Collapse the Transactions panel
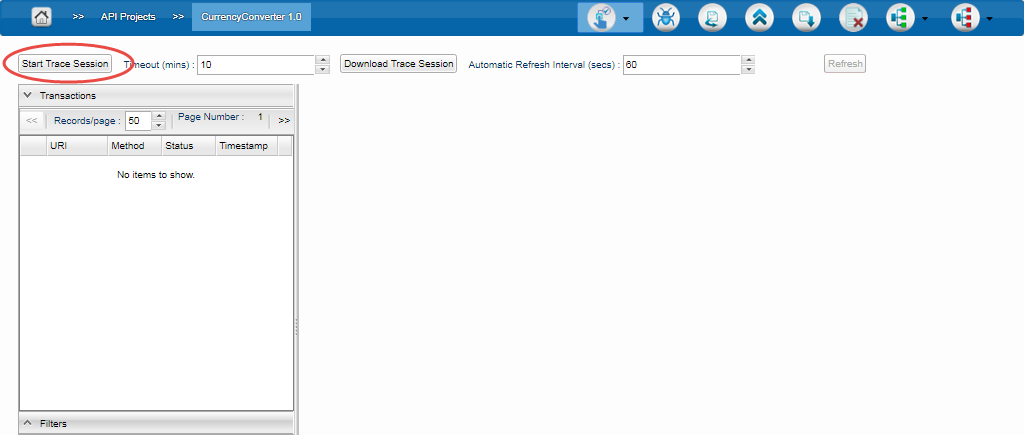This screenshot has width=1024, height=435. click(27, 95)
